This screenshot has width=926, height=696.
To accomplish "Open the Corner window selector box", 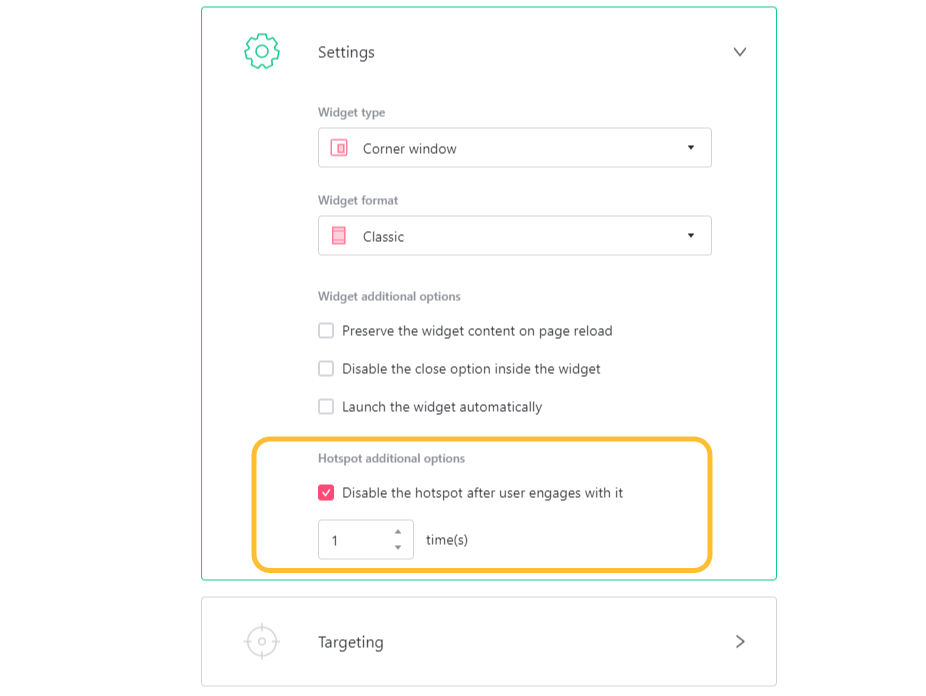I will click(x=514, y=147).
